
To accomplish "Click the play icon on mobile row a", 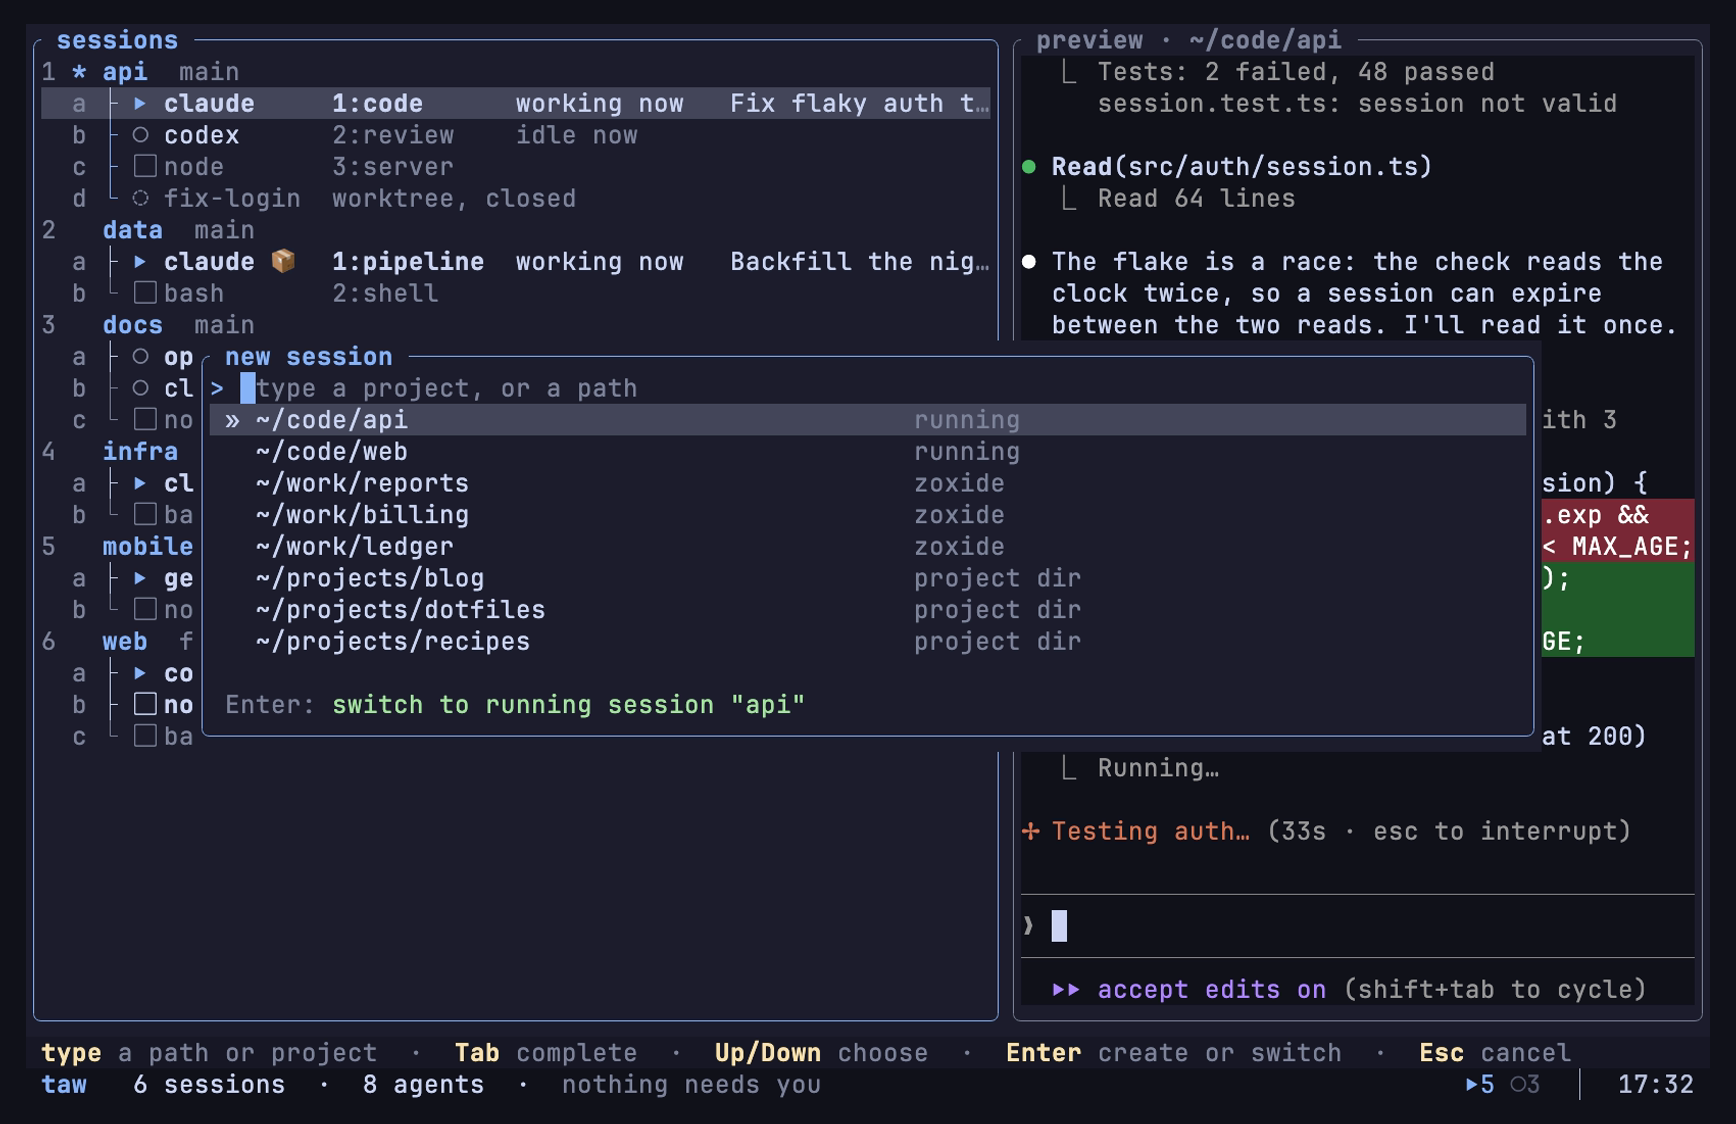I will [x=140, y=578].
